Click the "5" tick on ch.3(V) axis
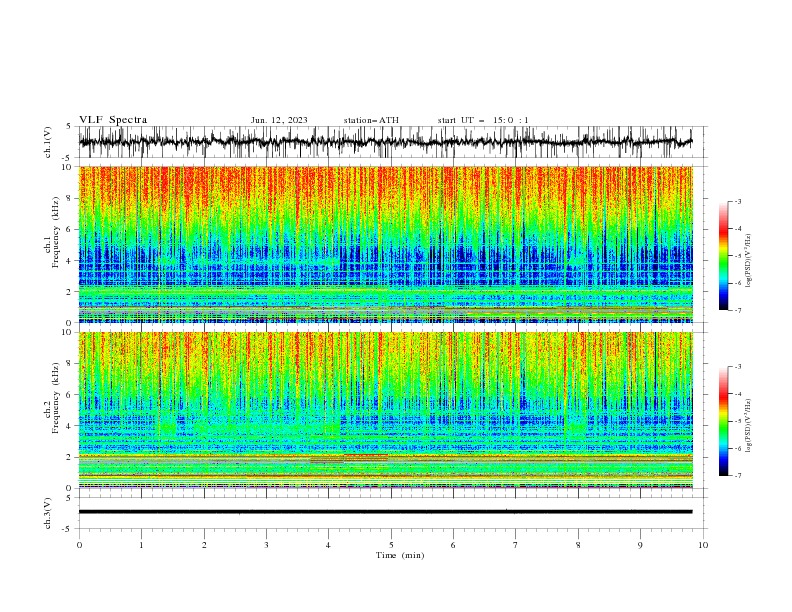 68,497
